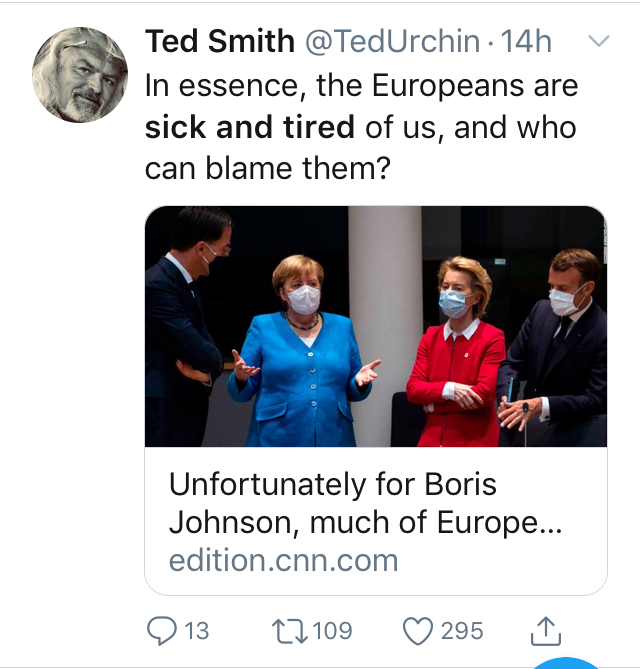Visit the edition.cnn.com domain link
Viewport: 640px width, 669px height.
[283, 560]
